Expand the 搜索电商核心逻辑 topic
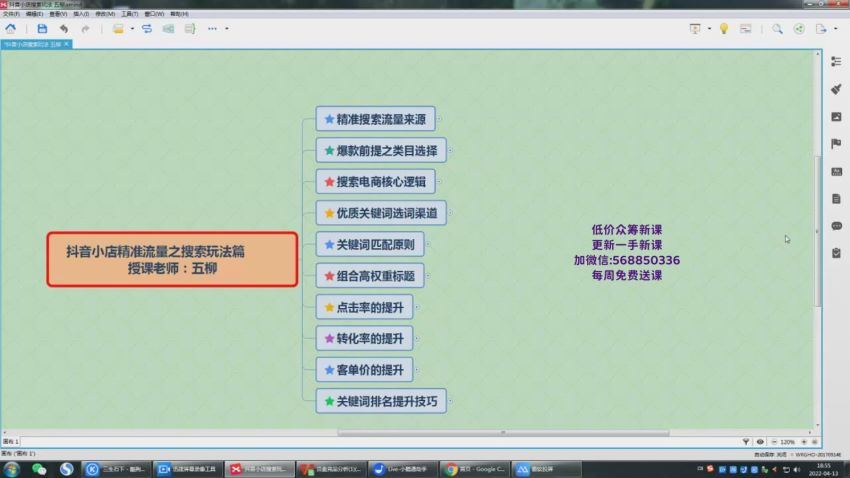The width and height of the screenshot is (850, 478). 439,182
